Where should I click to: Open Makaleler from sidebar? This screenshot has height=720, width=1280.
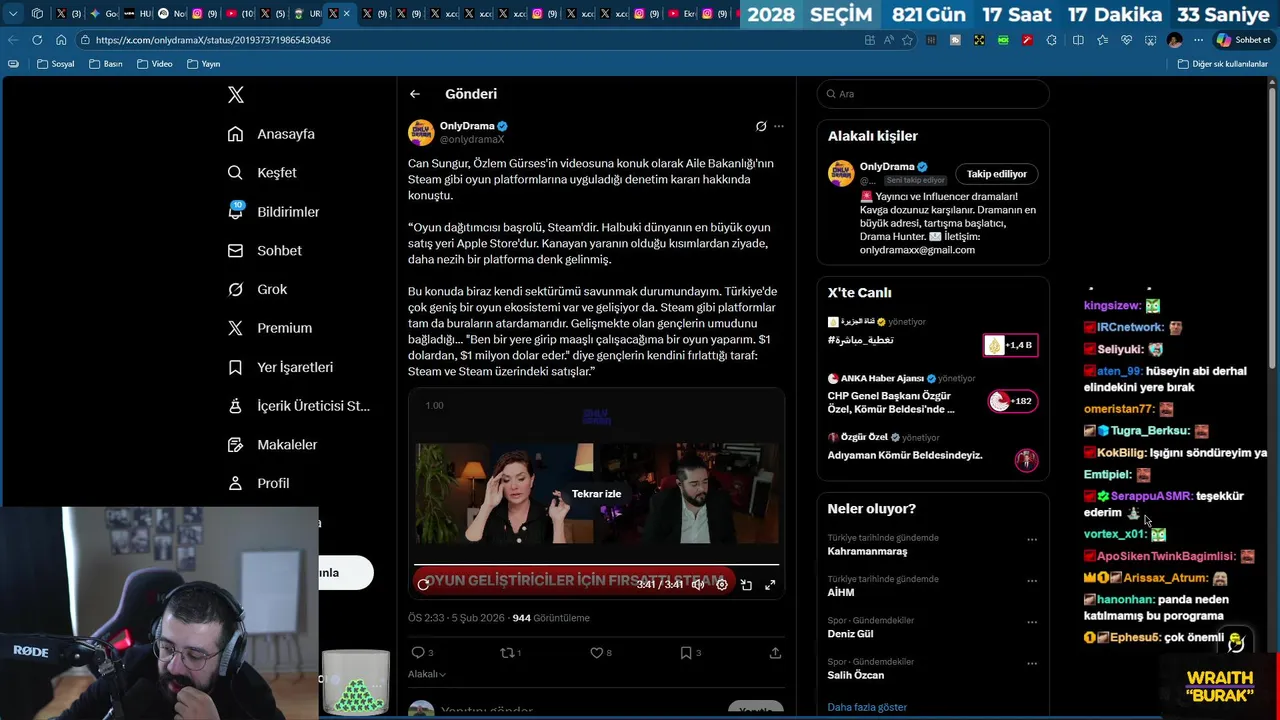click(273, 444)
